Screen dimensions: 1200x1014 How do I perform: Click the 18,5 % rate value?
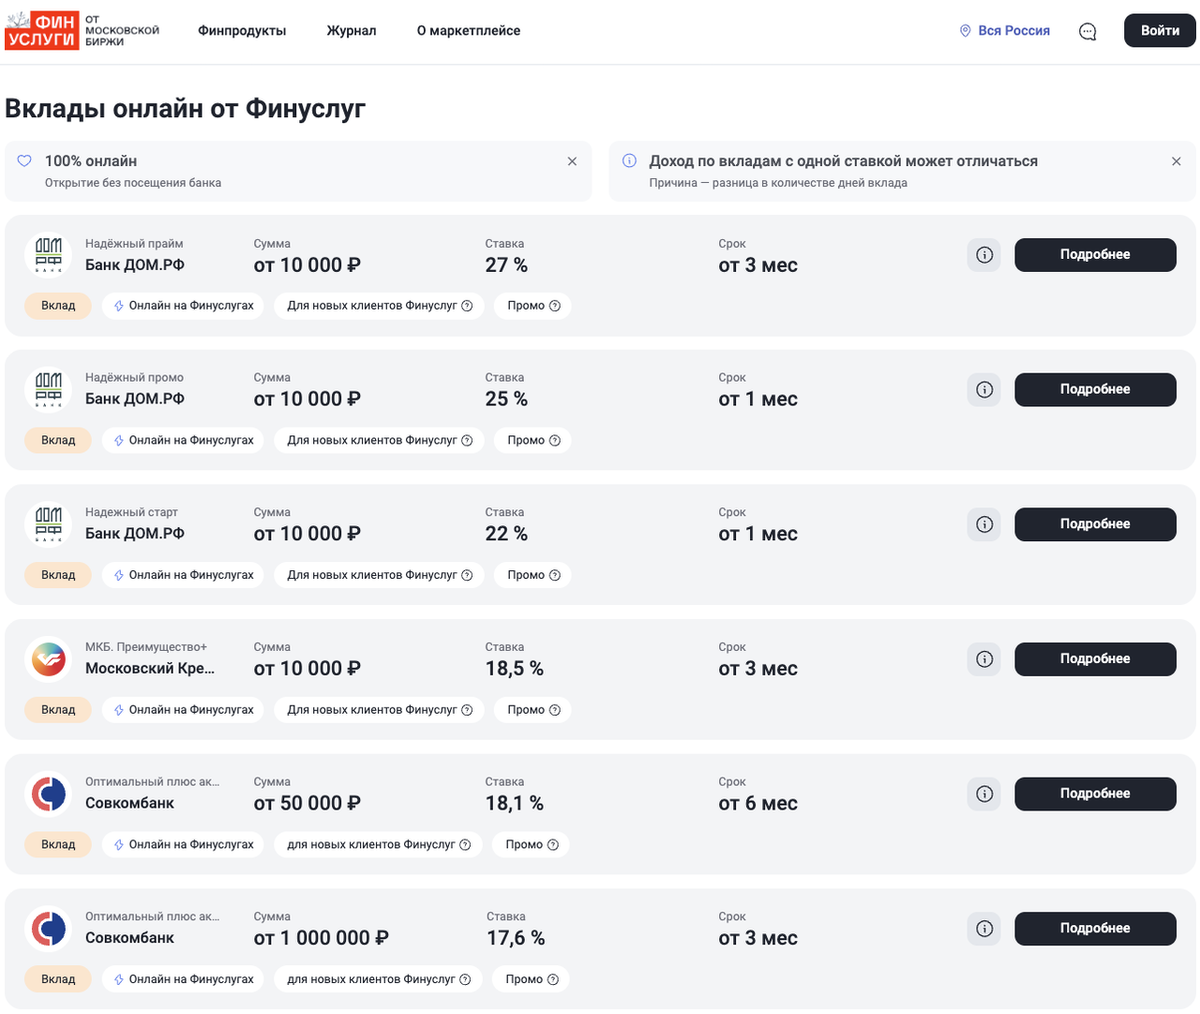click(x=514, y=669)
